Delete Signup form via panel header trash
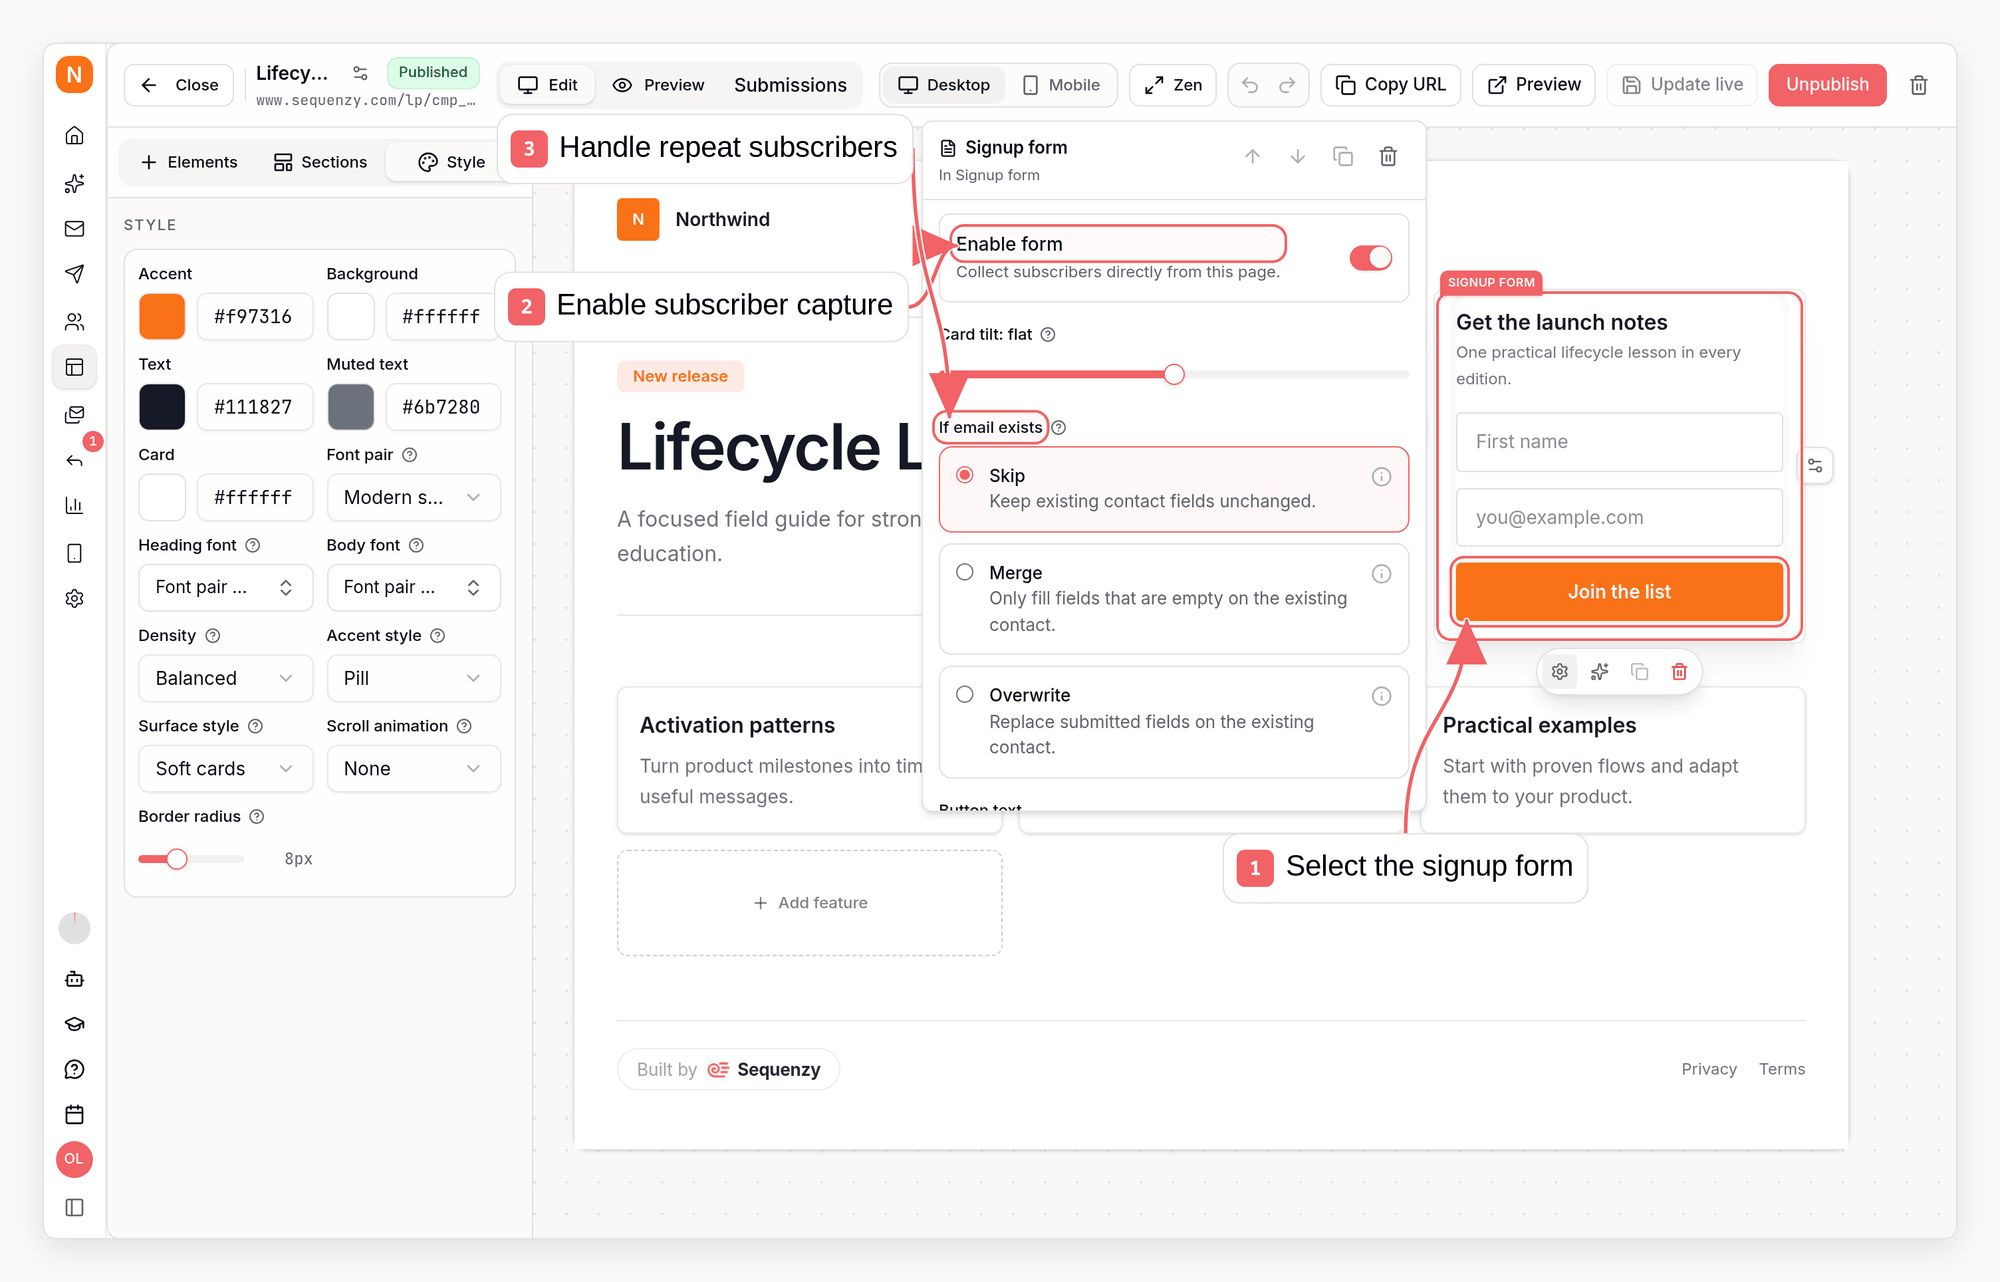Screen dimensions: 2000x1282 click(1388, 157)
